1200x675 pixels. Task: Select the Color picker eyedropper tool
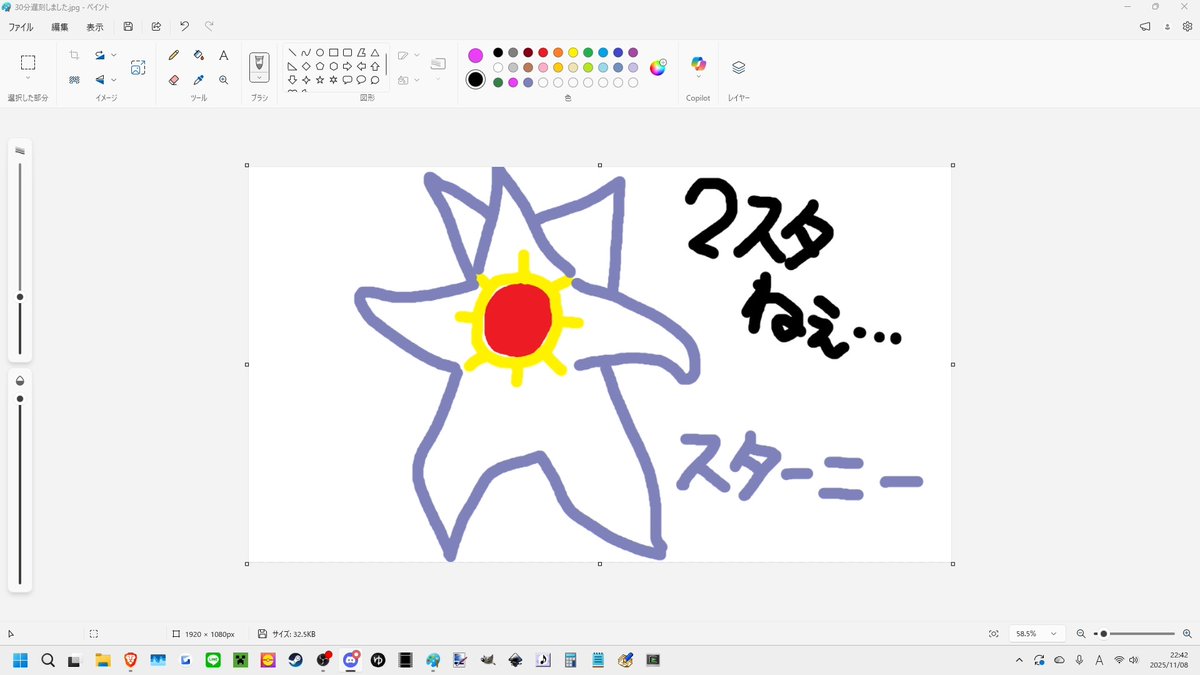pyautogui.click(x=199, y=80)
